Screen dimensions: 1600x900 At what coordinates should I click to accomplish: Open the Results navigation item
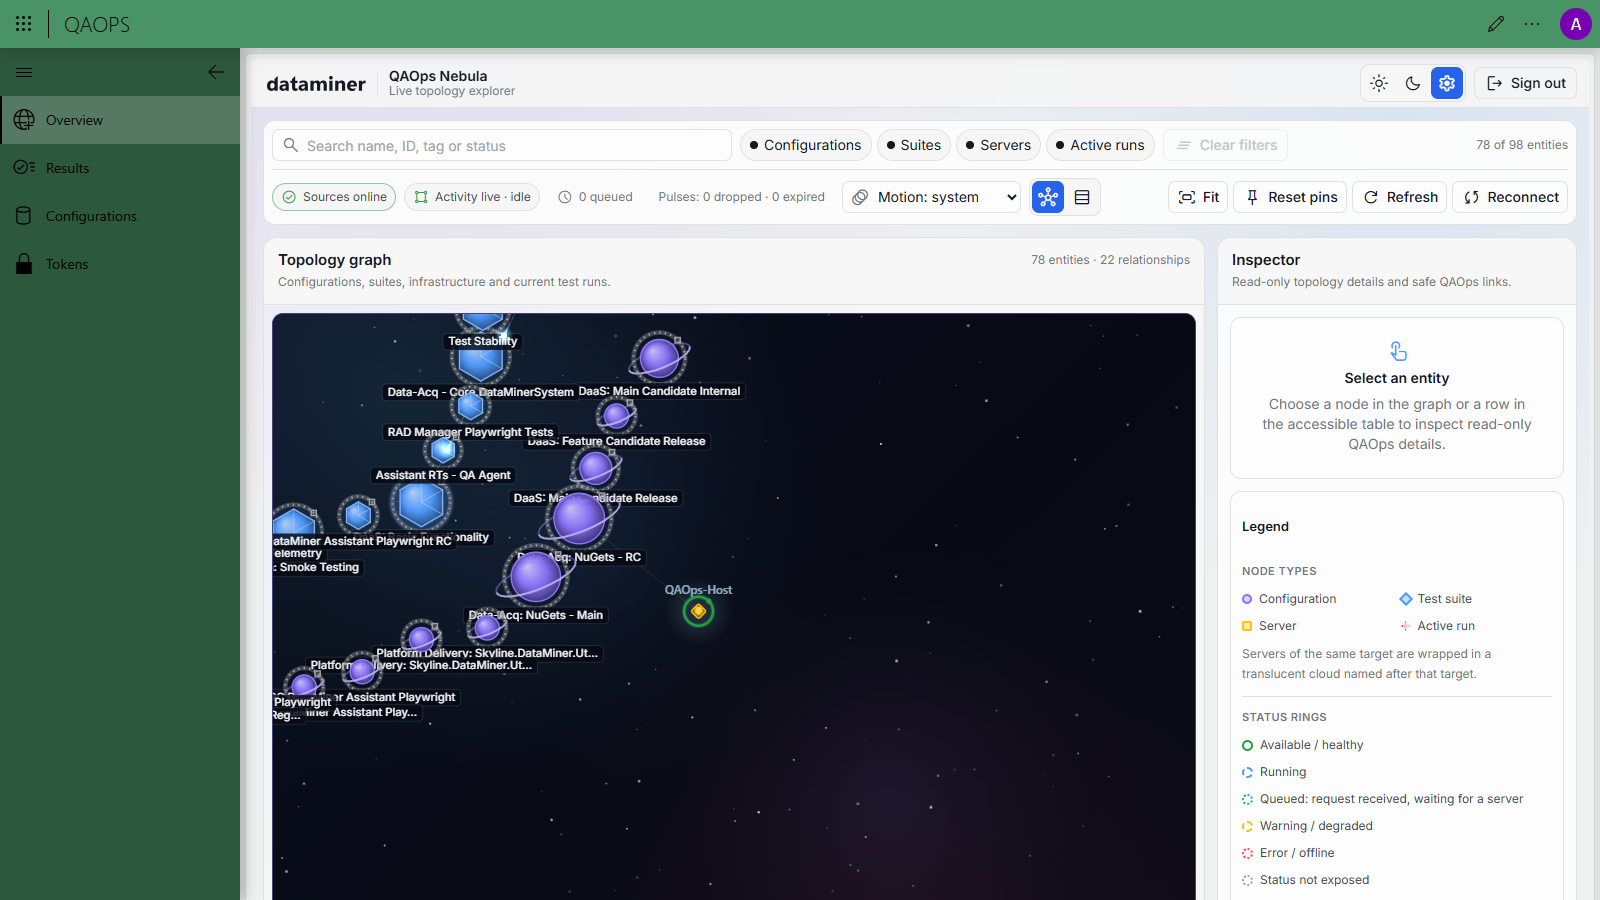coord(120,168)
